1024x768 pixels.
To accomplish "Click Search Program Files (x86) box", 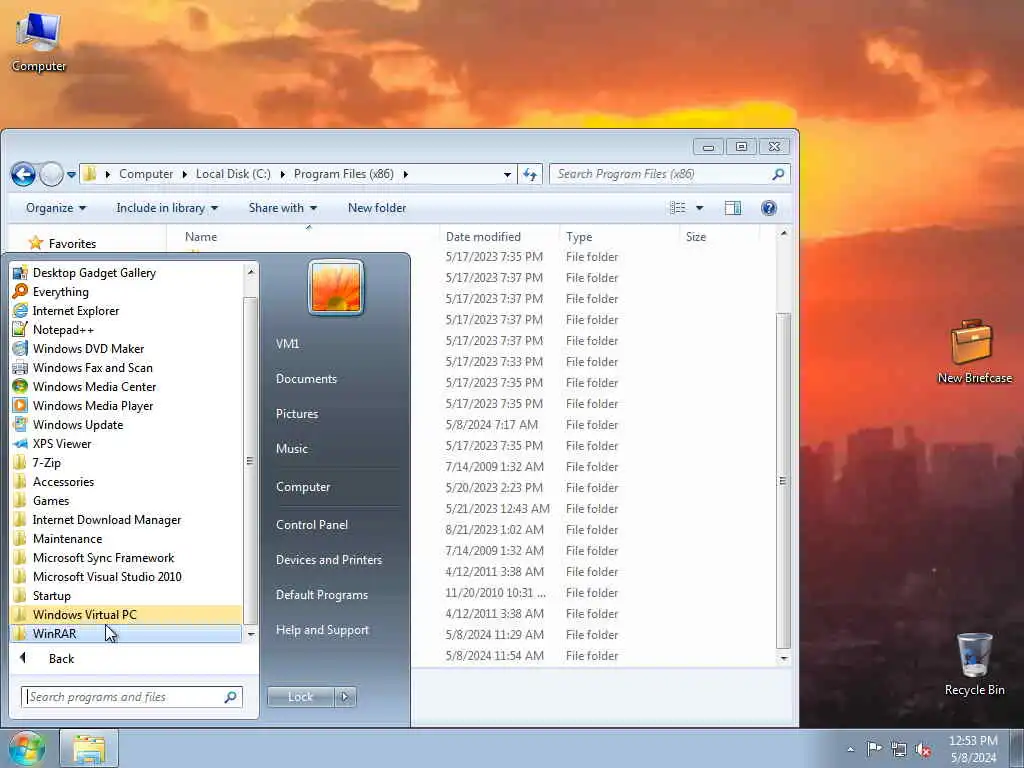I will [x=670, y=174].
